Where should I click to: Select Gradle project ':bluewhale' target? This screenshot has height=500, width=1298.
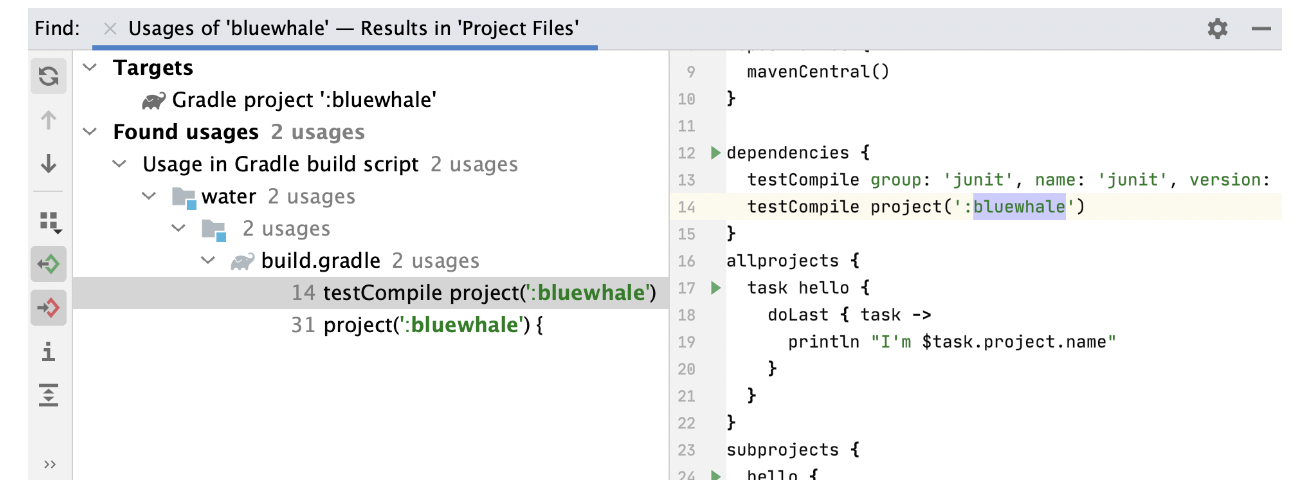pos(303,100)
